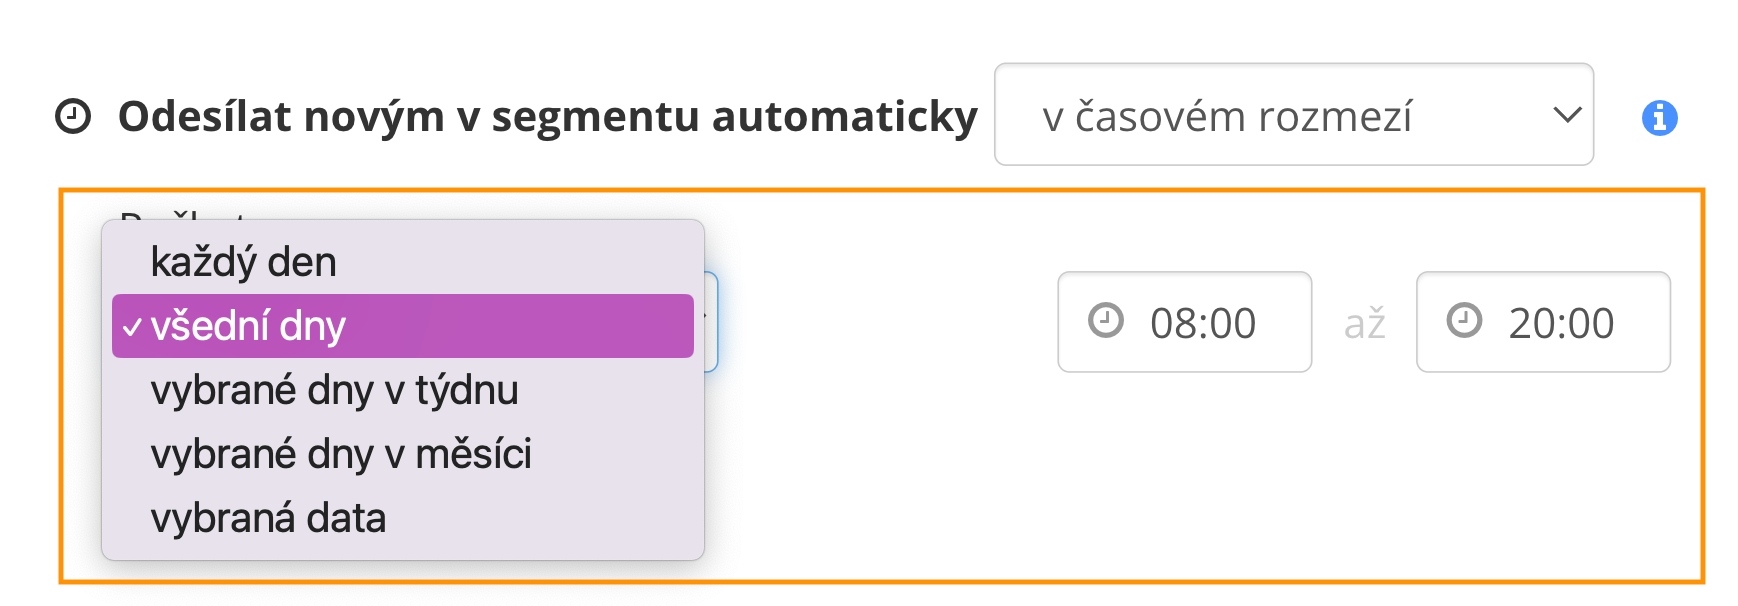Click the select box edge behind the options list
This screenshot has width=1738, height=606.
click(x=711, y=322)
